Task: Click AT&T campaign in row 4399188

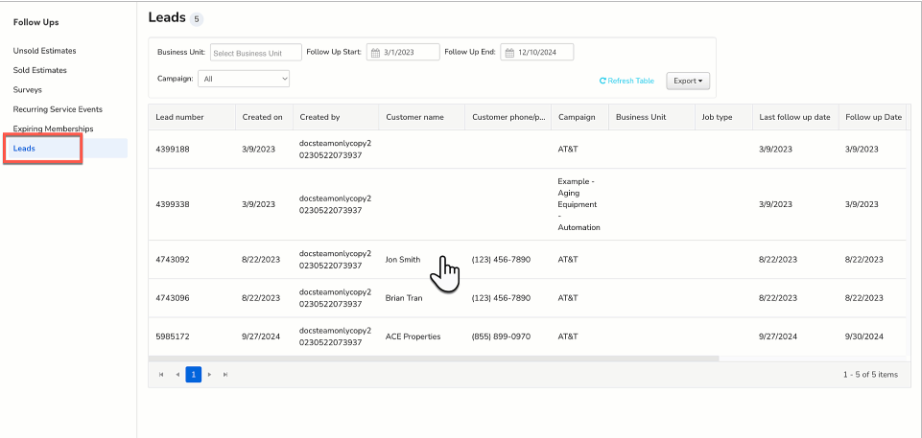Action: pos(567,149)
